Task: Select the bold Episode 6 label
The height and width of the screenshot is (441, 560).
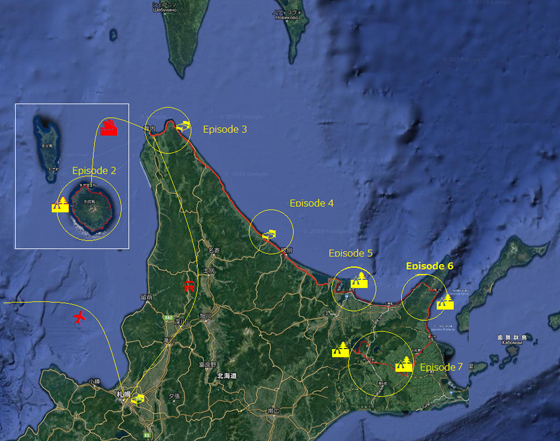Action: point(430,266)
